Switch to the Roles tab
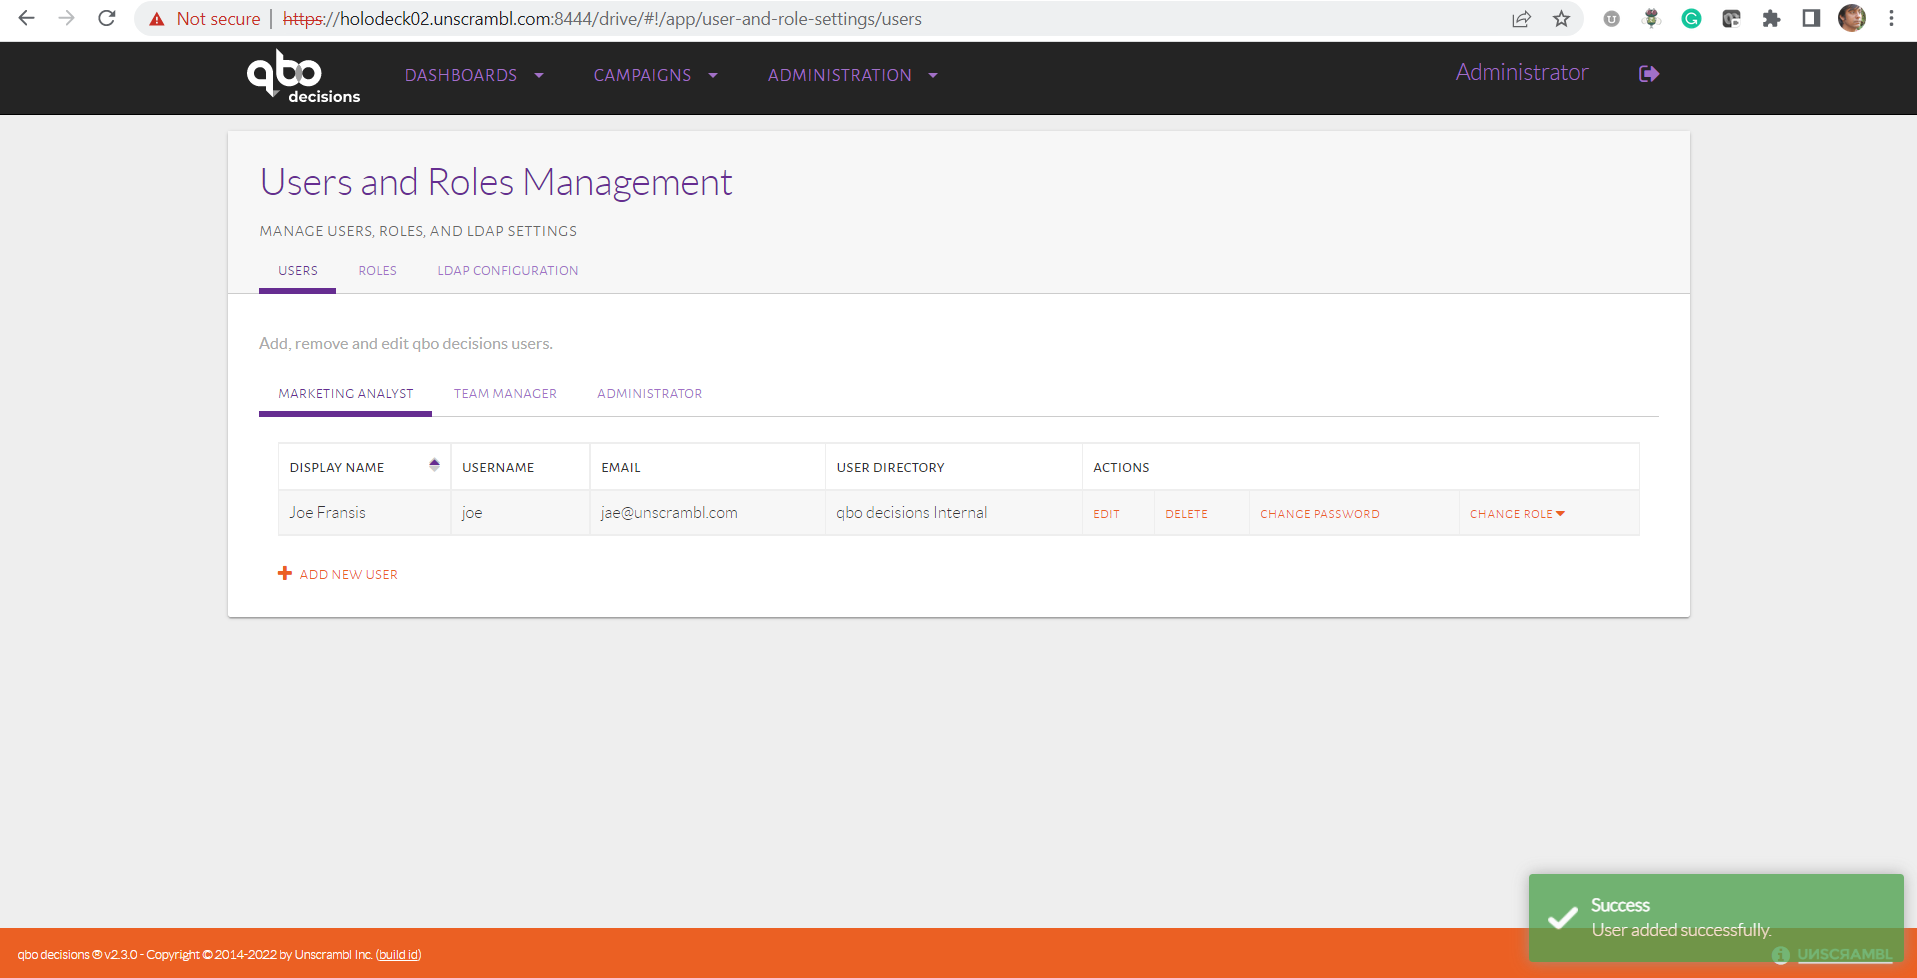 pos(378,271)
